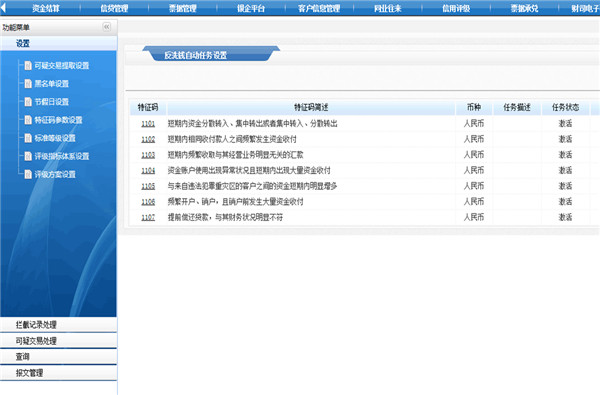Click the 任务状态 column header
Screen dimensions: 600x395
coord(565,108)
